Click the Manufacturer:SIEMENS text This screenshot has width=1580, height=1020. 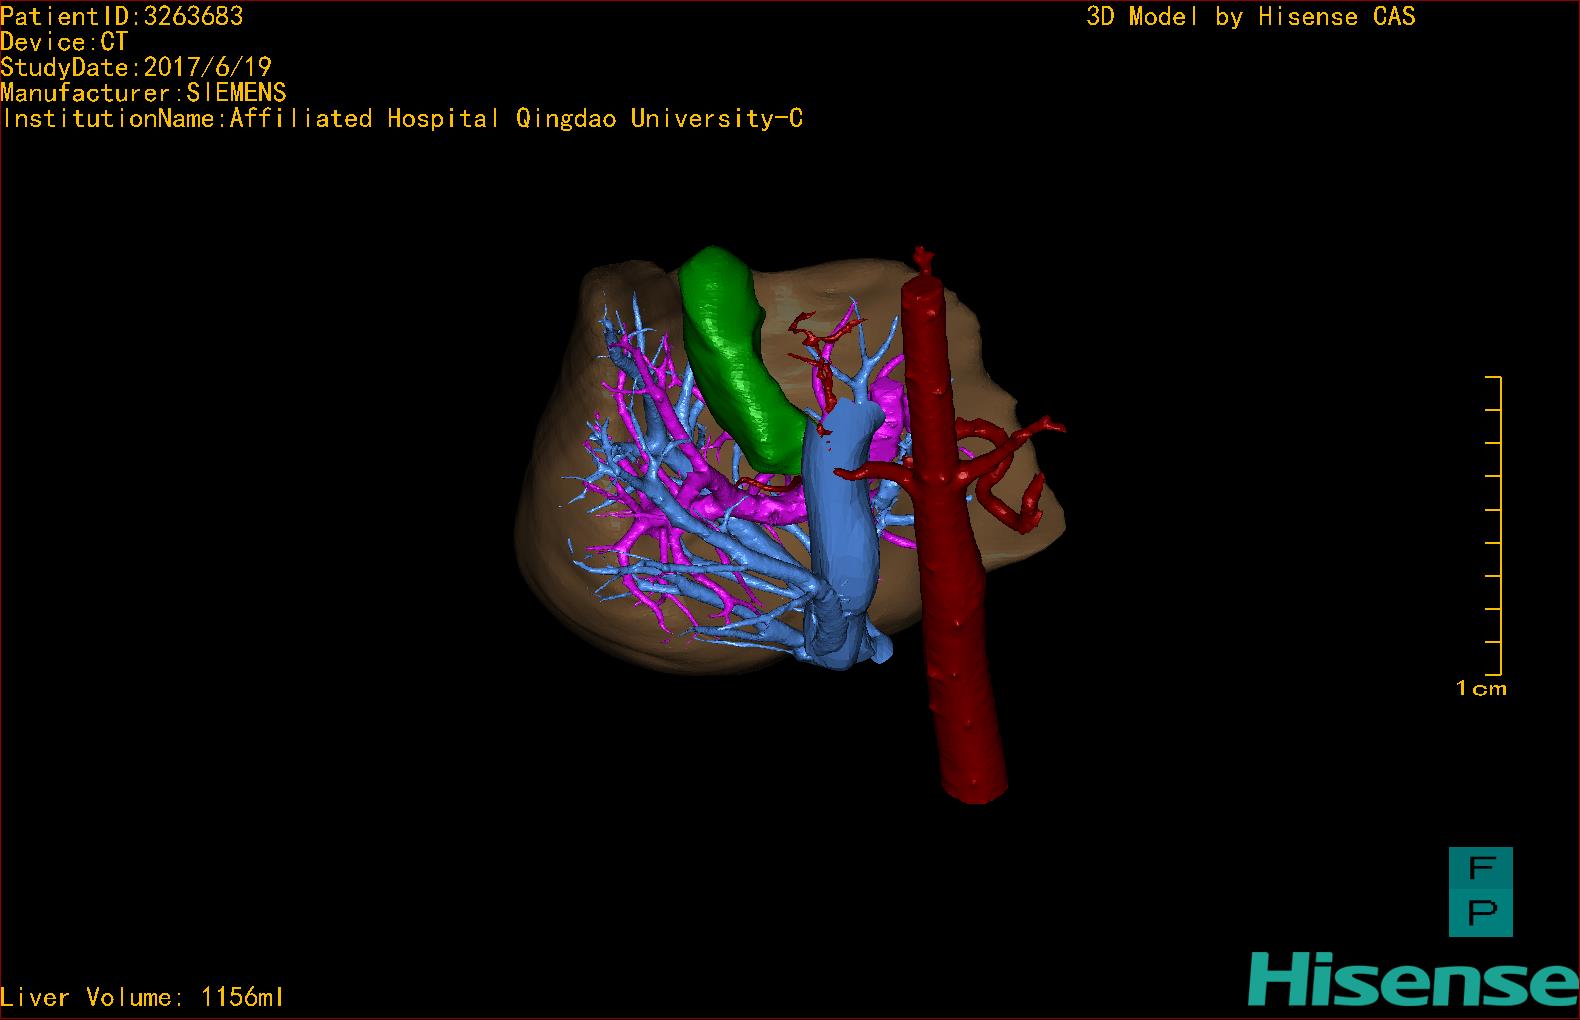coord(144,93)
